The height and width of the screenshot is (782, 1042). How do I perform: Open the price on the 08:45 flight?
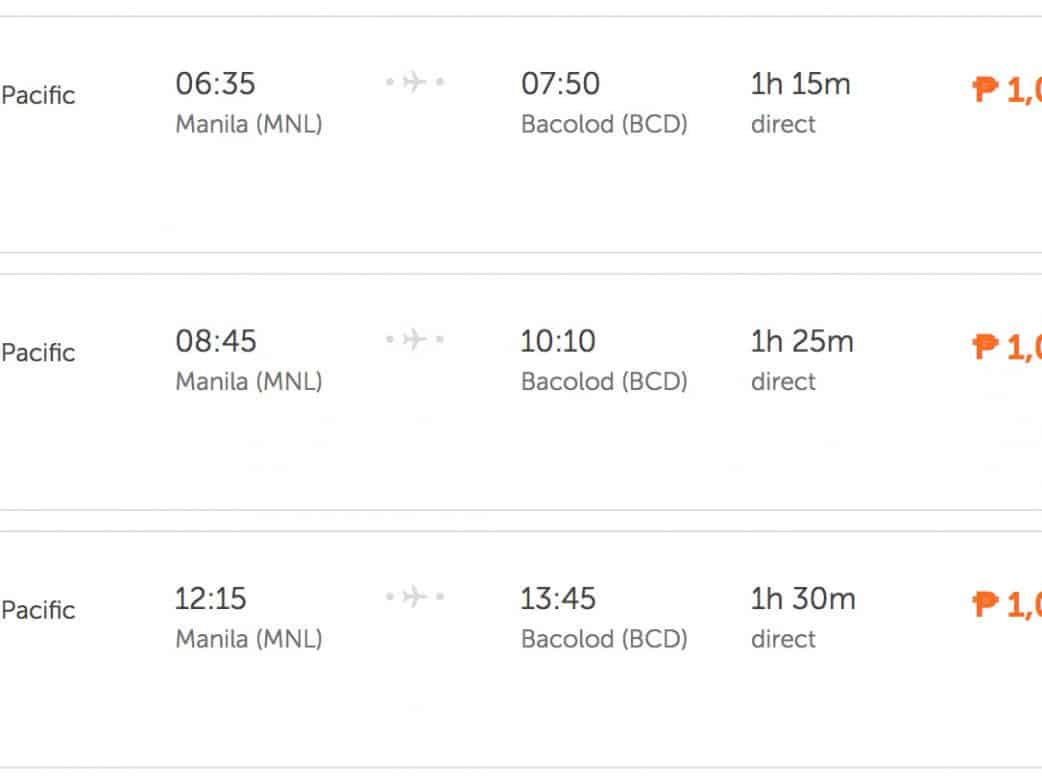click(1007, 348)
